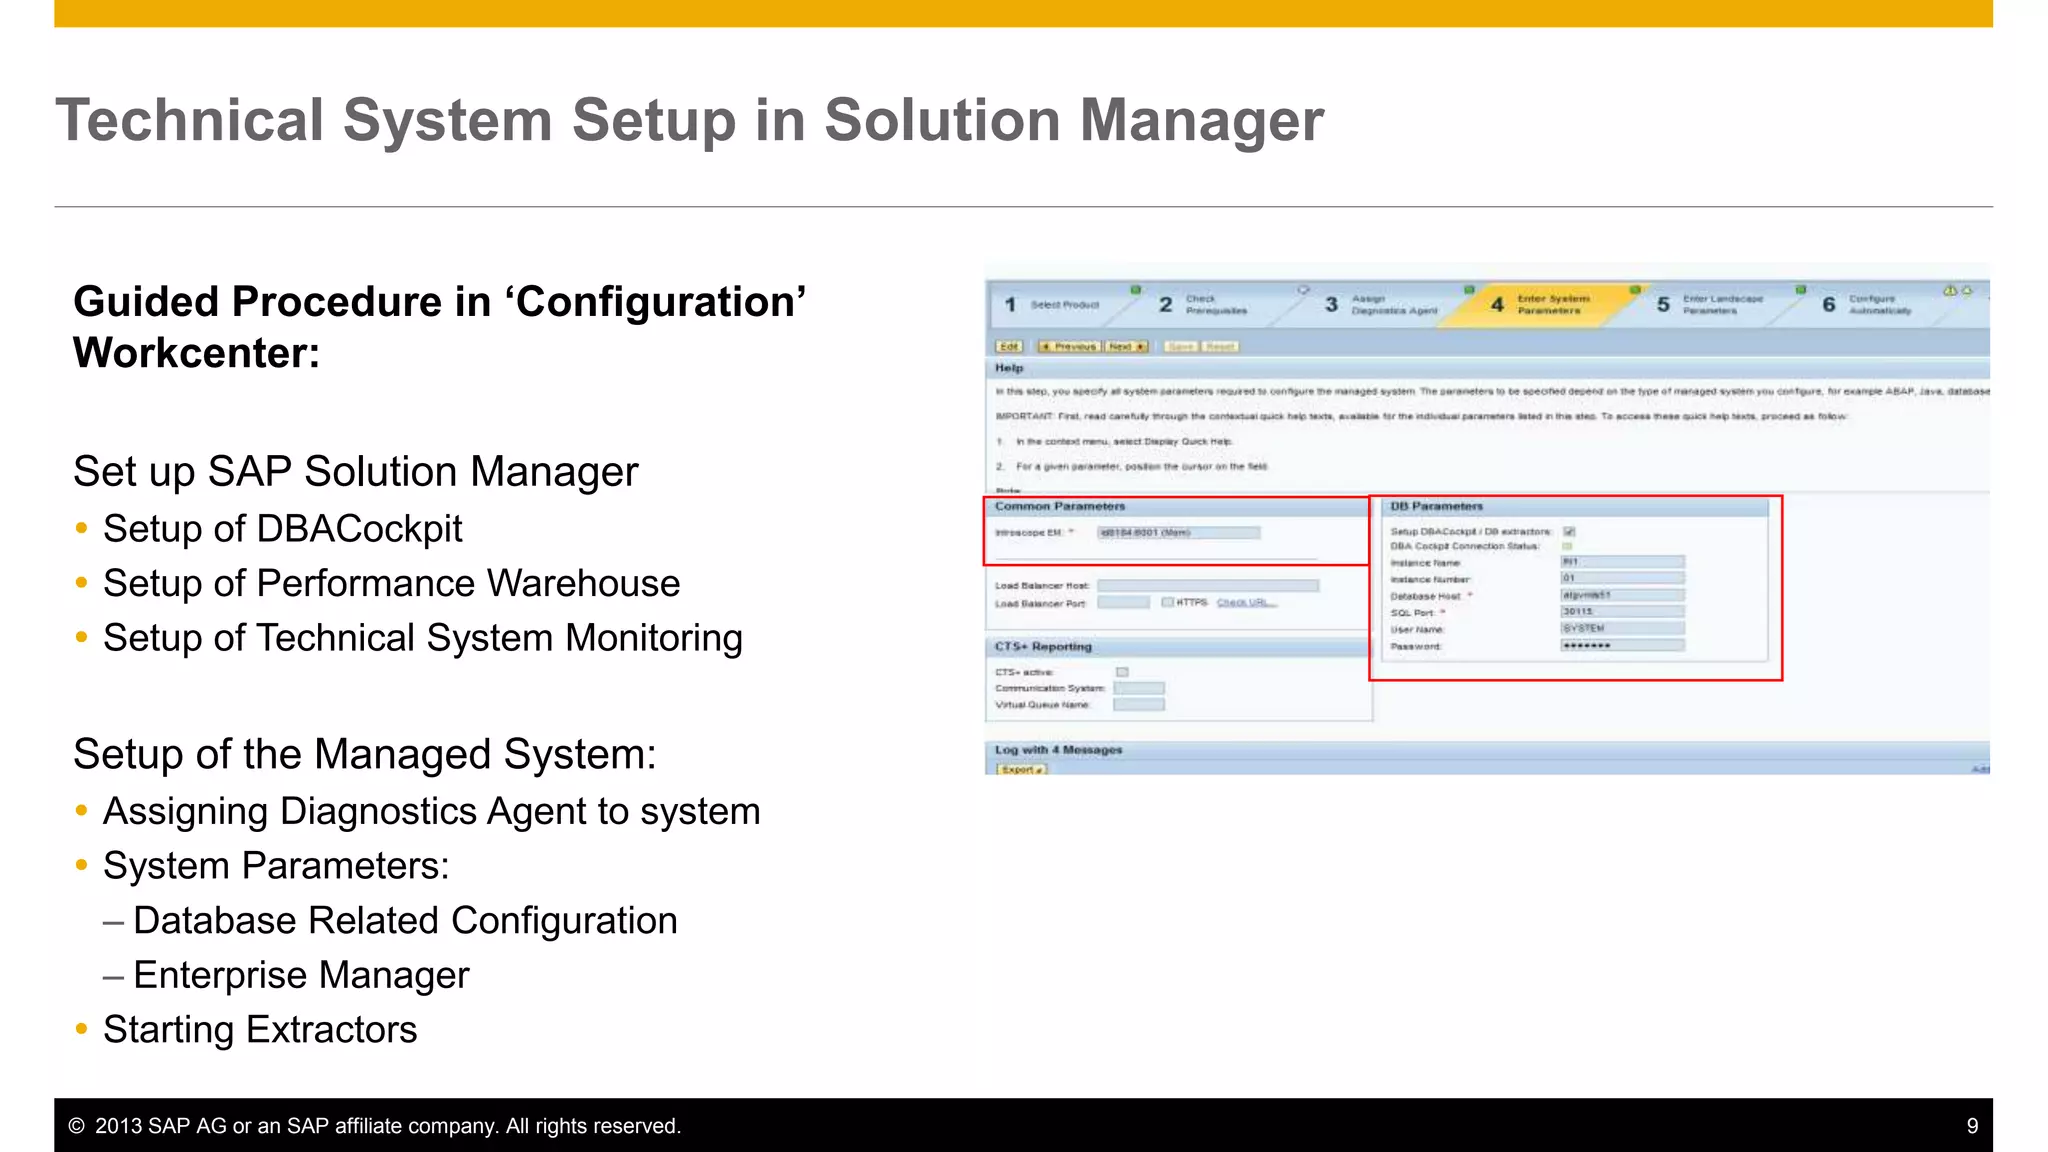2048x1152 pixels.
Task: Click the Edit button
Action: point(1009,346)
